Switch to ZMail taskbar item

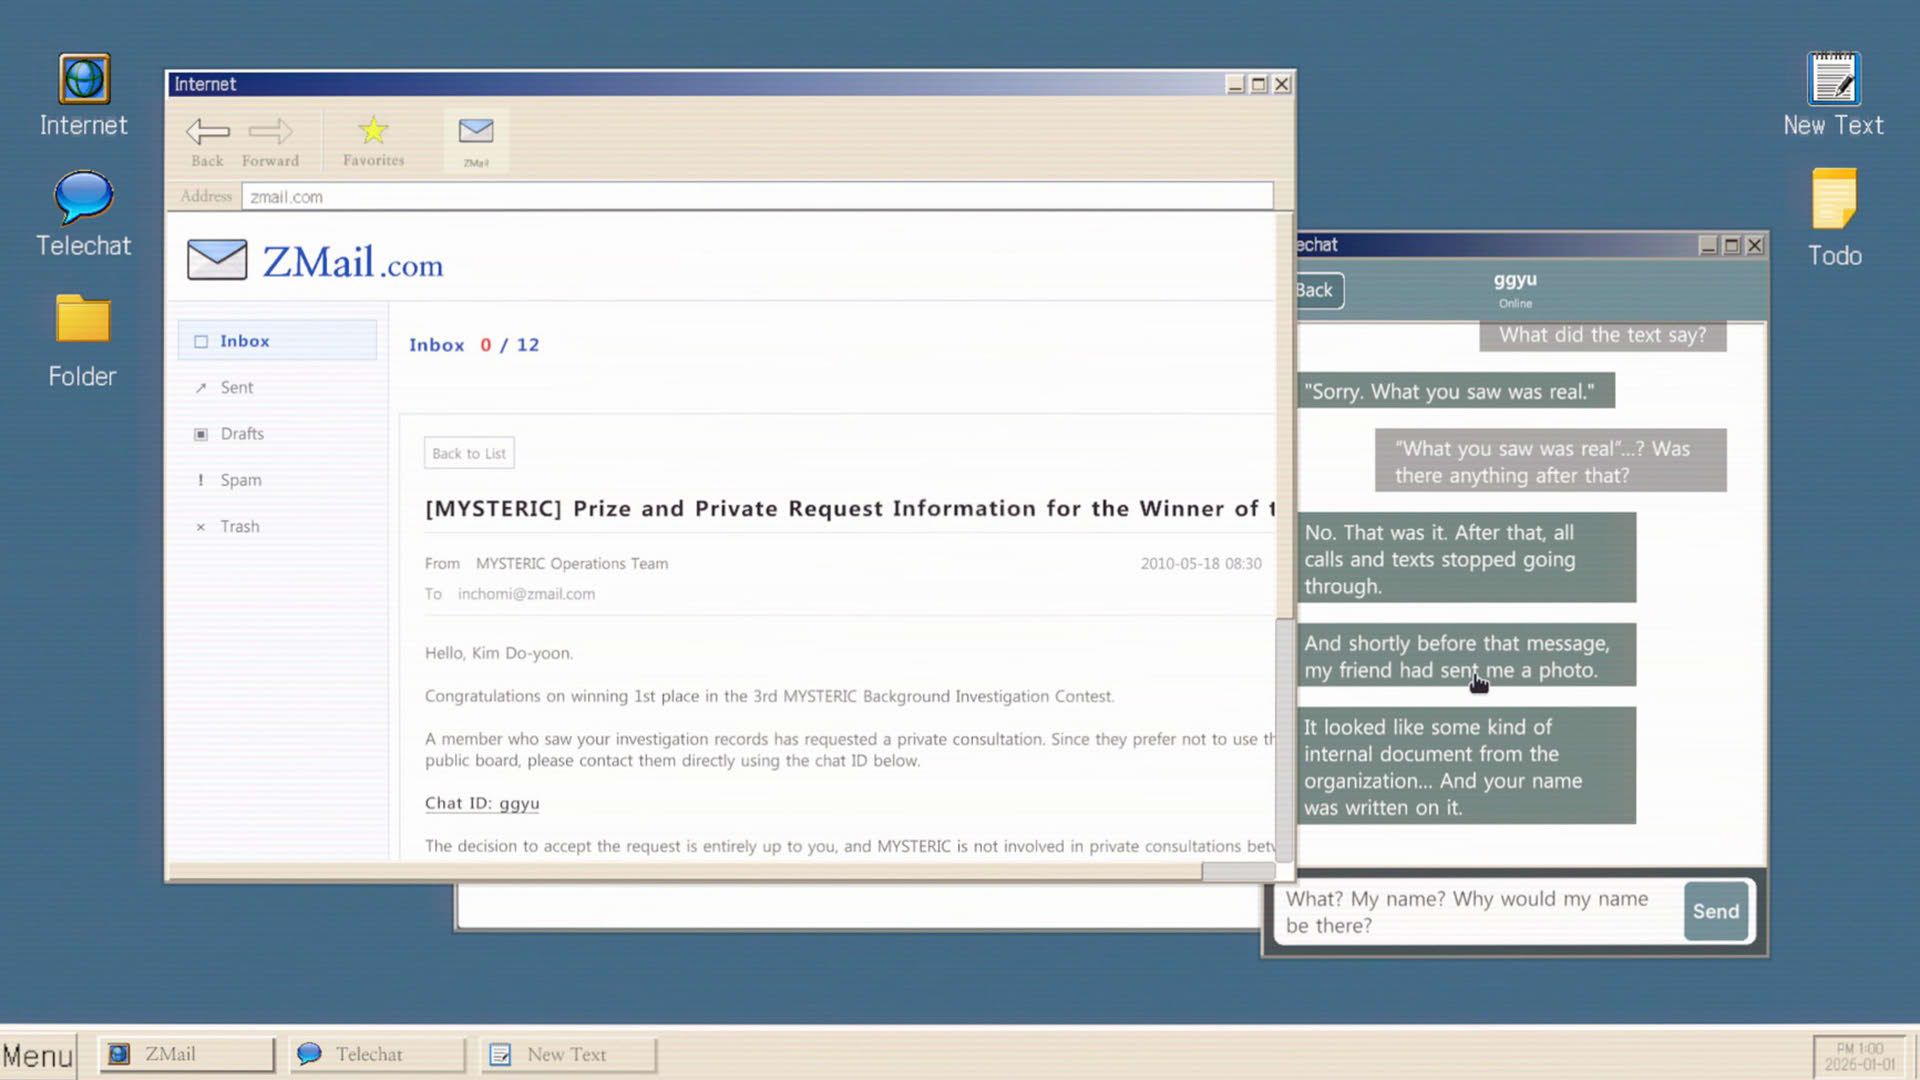[x=186, y=1054]
